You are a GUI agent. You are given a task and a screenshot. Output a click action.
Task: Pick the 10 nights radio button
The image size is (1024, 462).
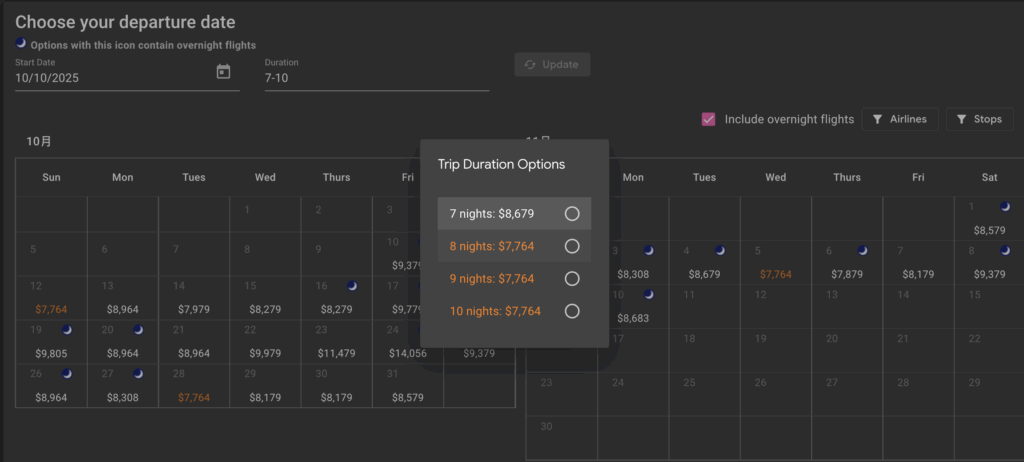pos(572,311)
